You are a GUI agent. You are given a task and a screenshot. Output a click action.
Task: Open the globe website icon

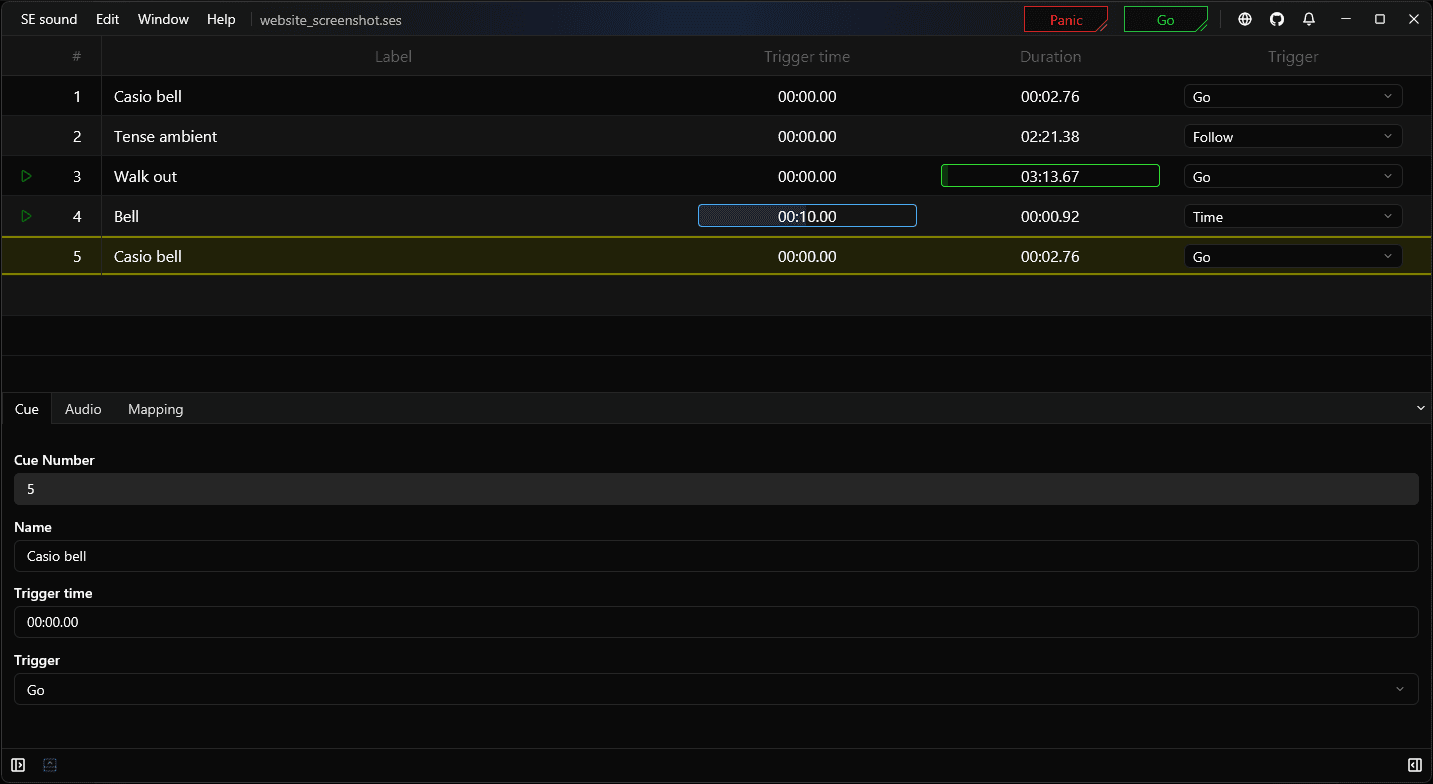point(1245,19)
